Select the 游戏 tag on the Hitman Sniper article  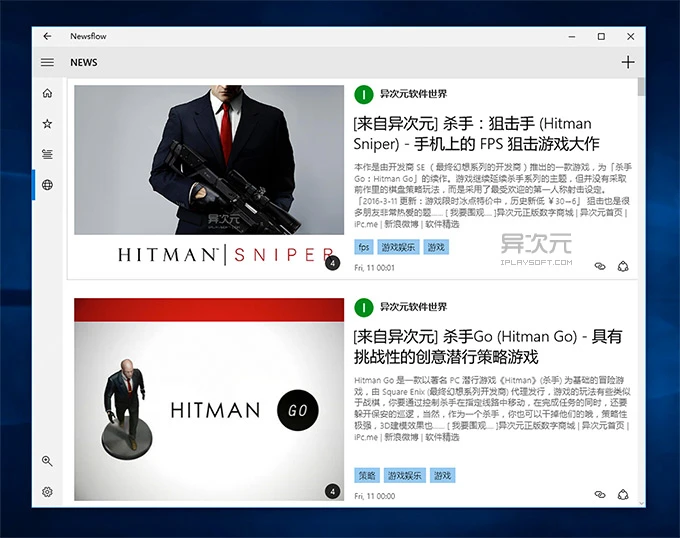click(x=436, y=247)
